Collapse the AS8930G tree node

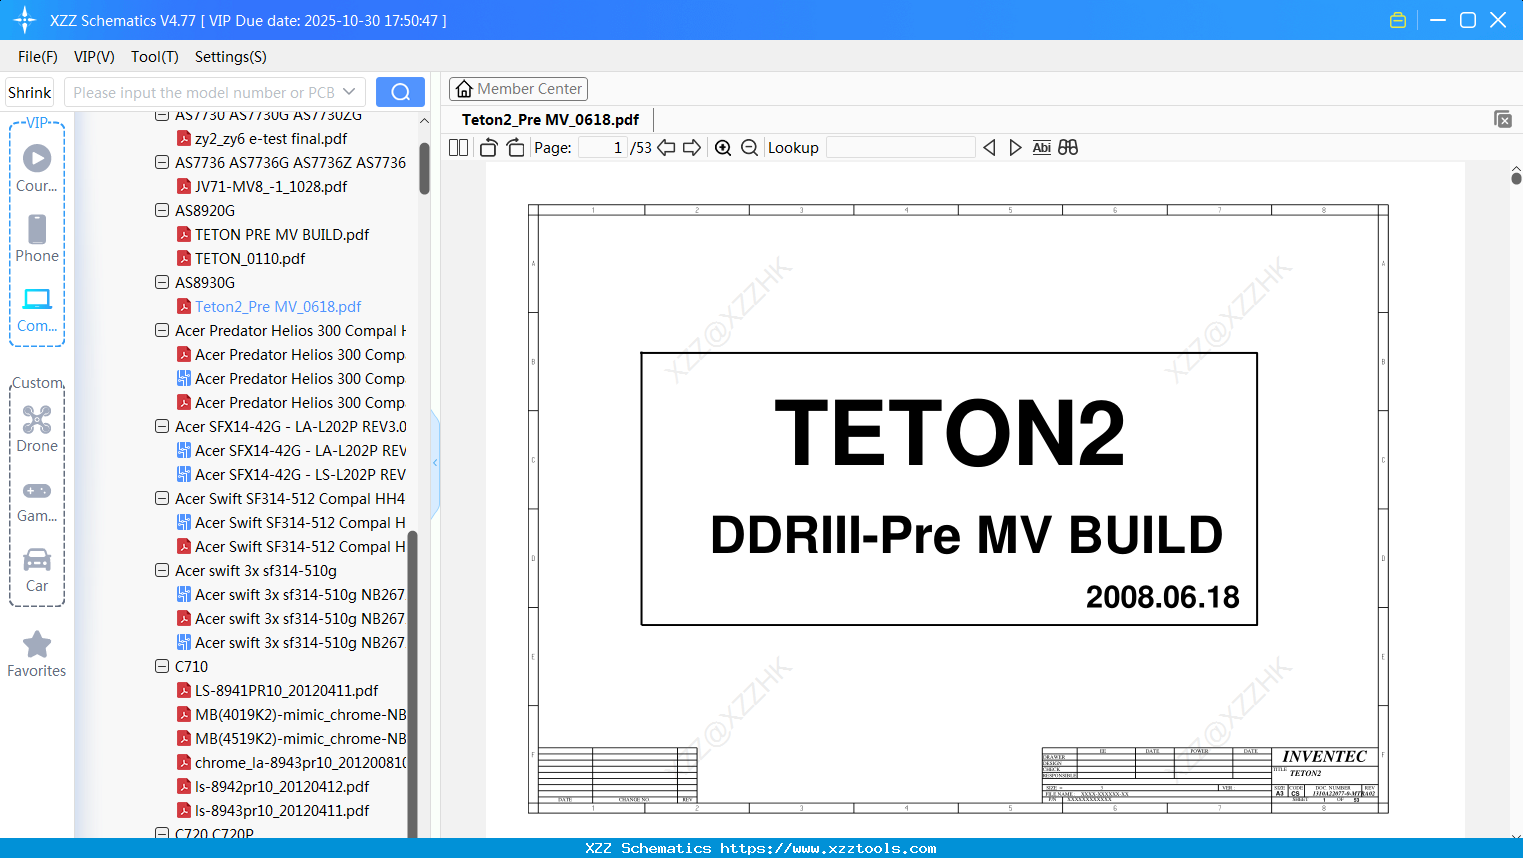coord(162,282)
